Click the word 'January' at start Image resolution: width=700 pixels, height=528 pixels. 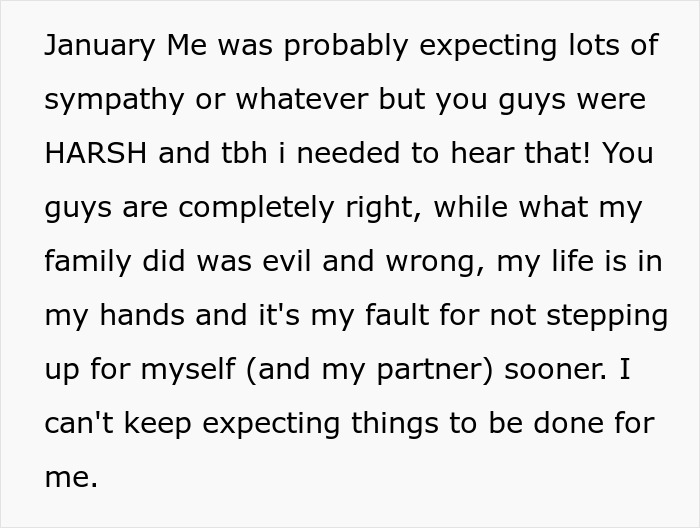point(100,46)
